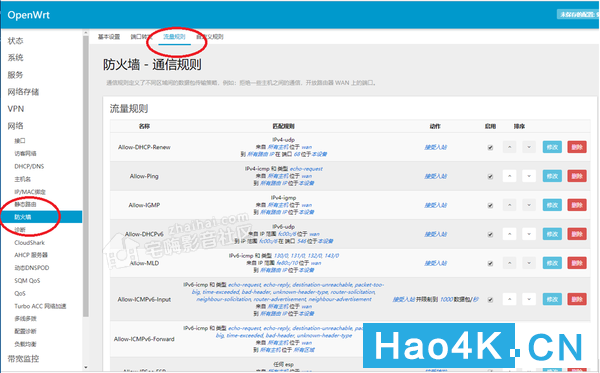This screenshot has width=600, height=373.
Task: Move Allow-IGMP rule up
Action: coord(509,205)
